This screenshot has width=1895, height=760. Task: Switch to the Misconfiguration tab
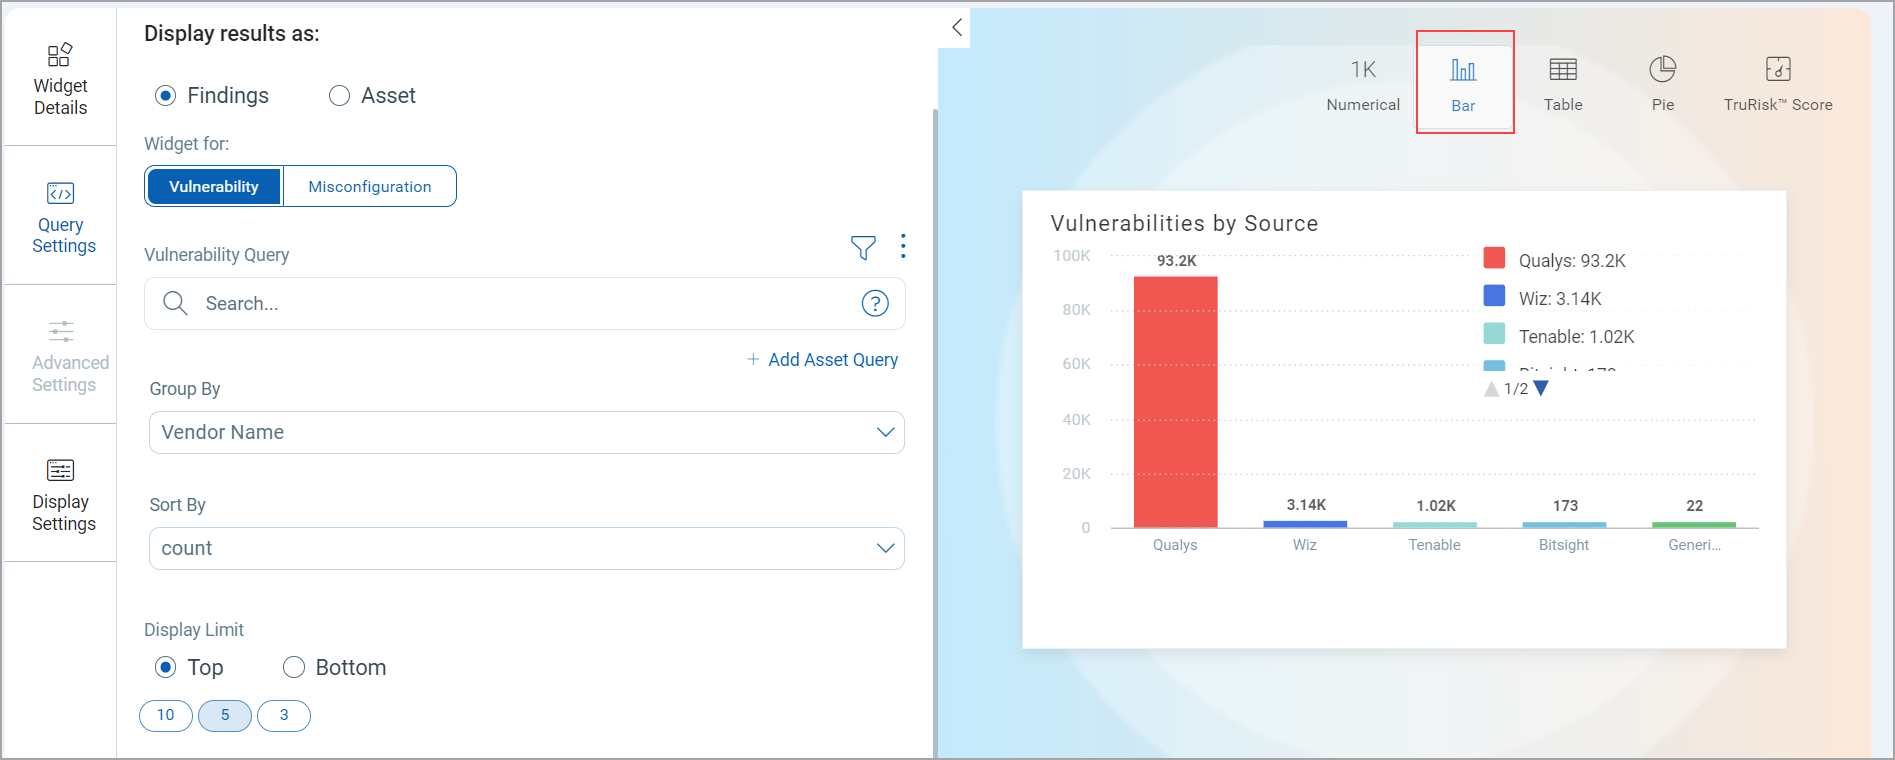[x=369, y=187]
